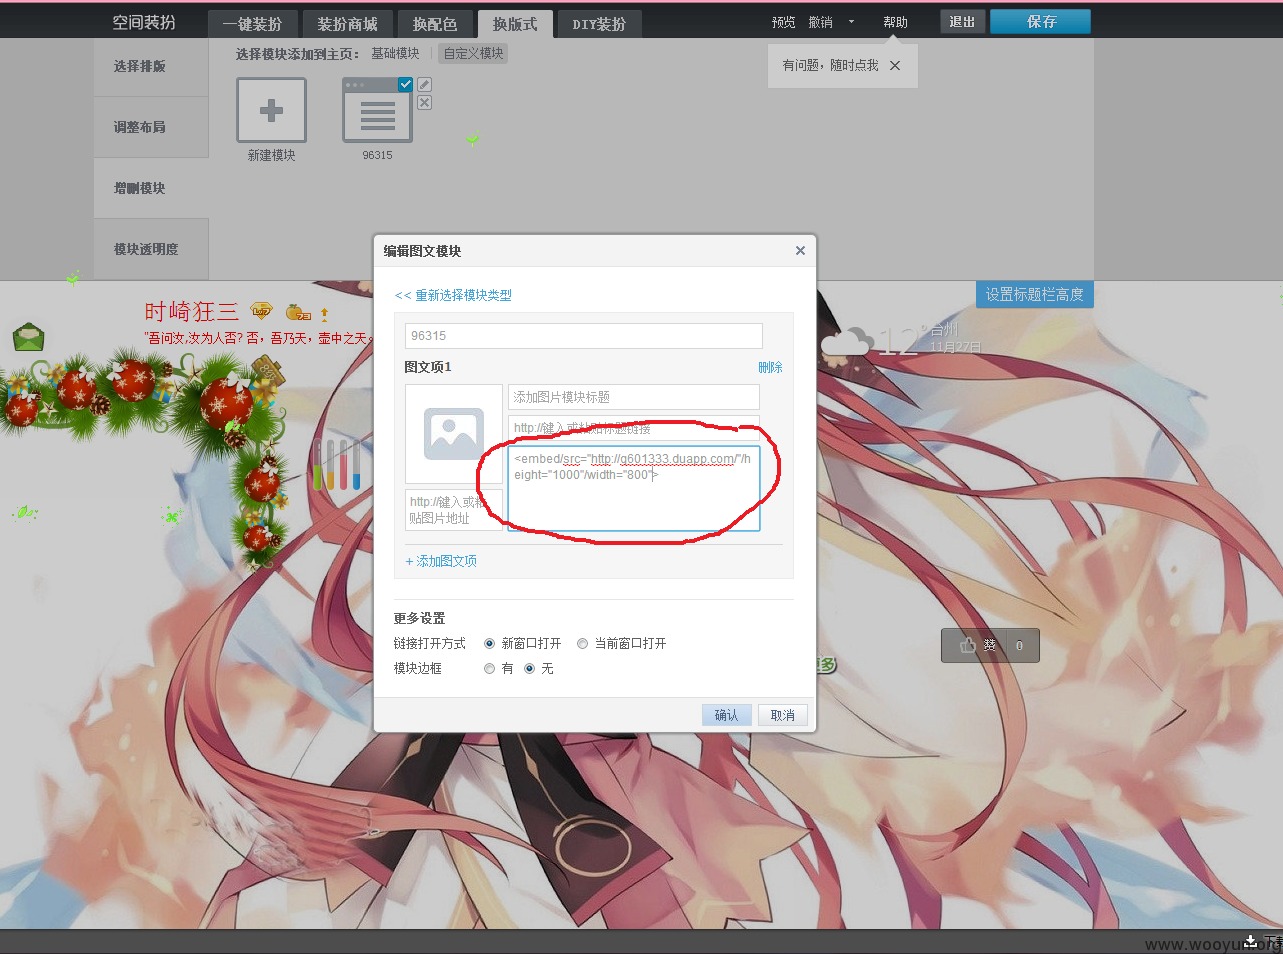Click the 取消 button
This screenshot has width=1283, height=954.
tap(782, 715)
